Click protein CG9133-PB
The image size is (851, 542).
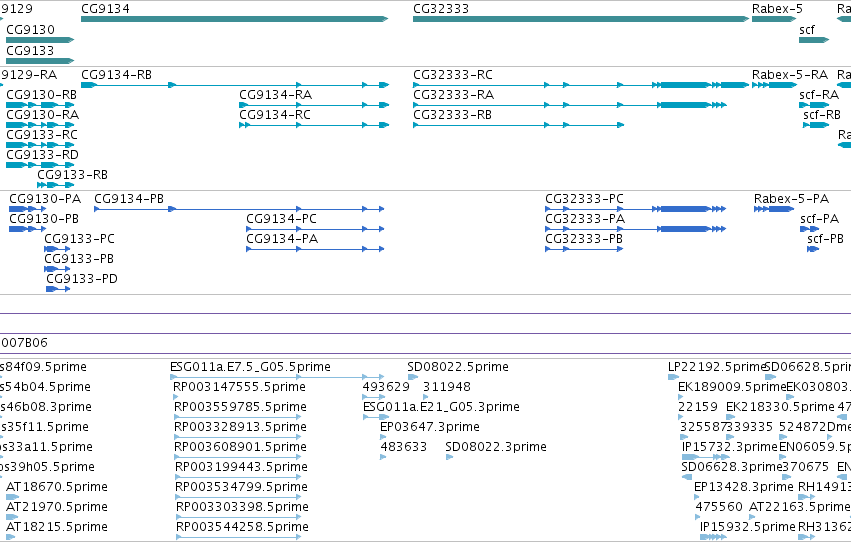(x=57, y=269)
